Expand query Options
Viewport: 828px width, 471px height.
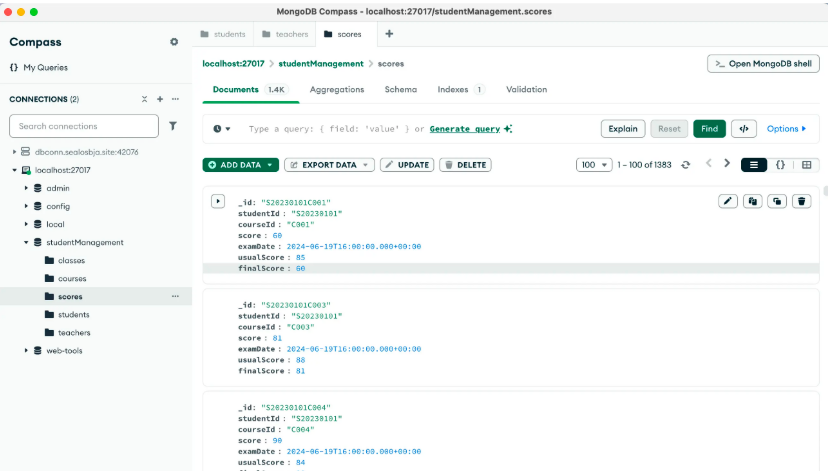786,129
